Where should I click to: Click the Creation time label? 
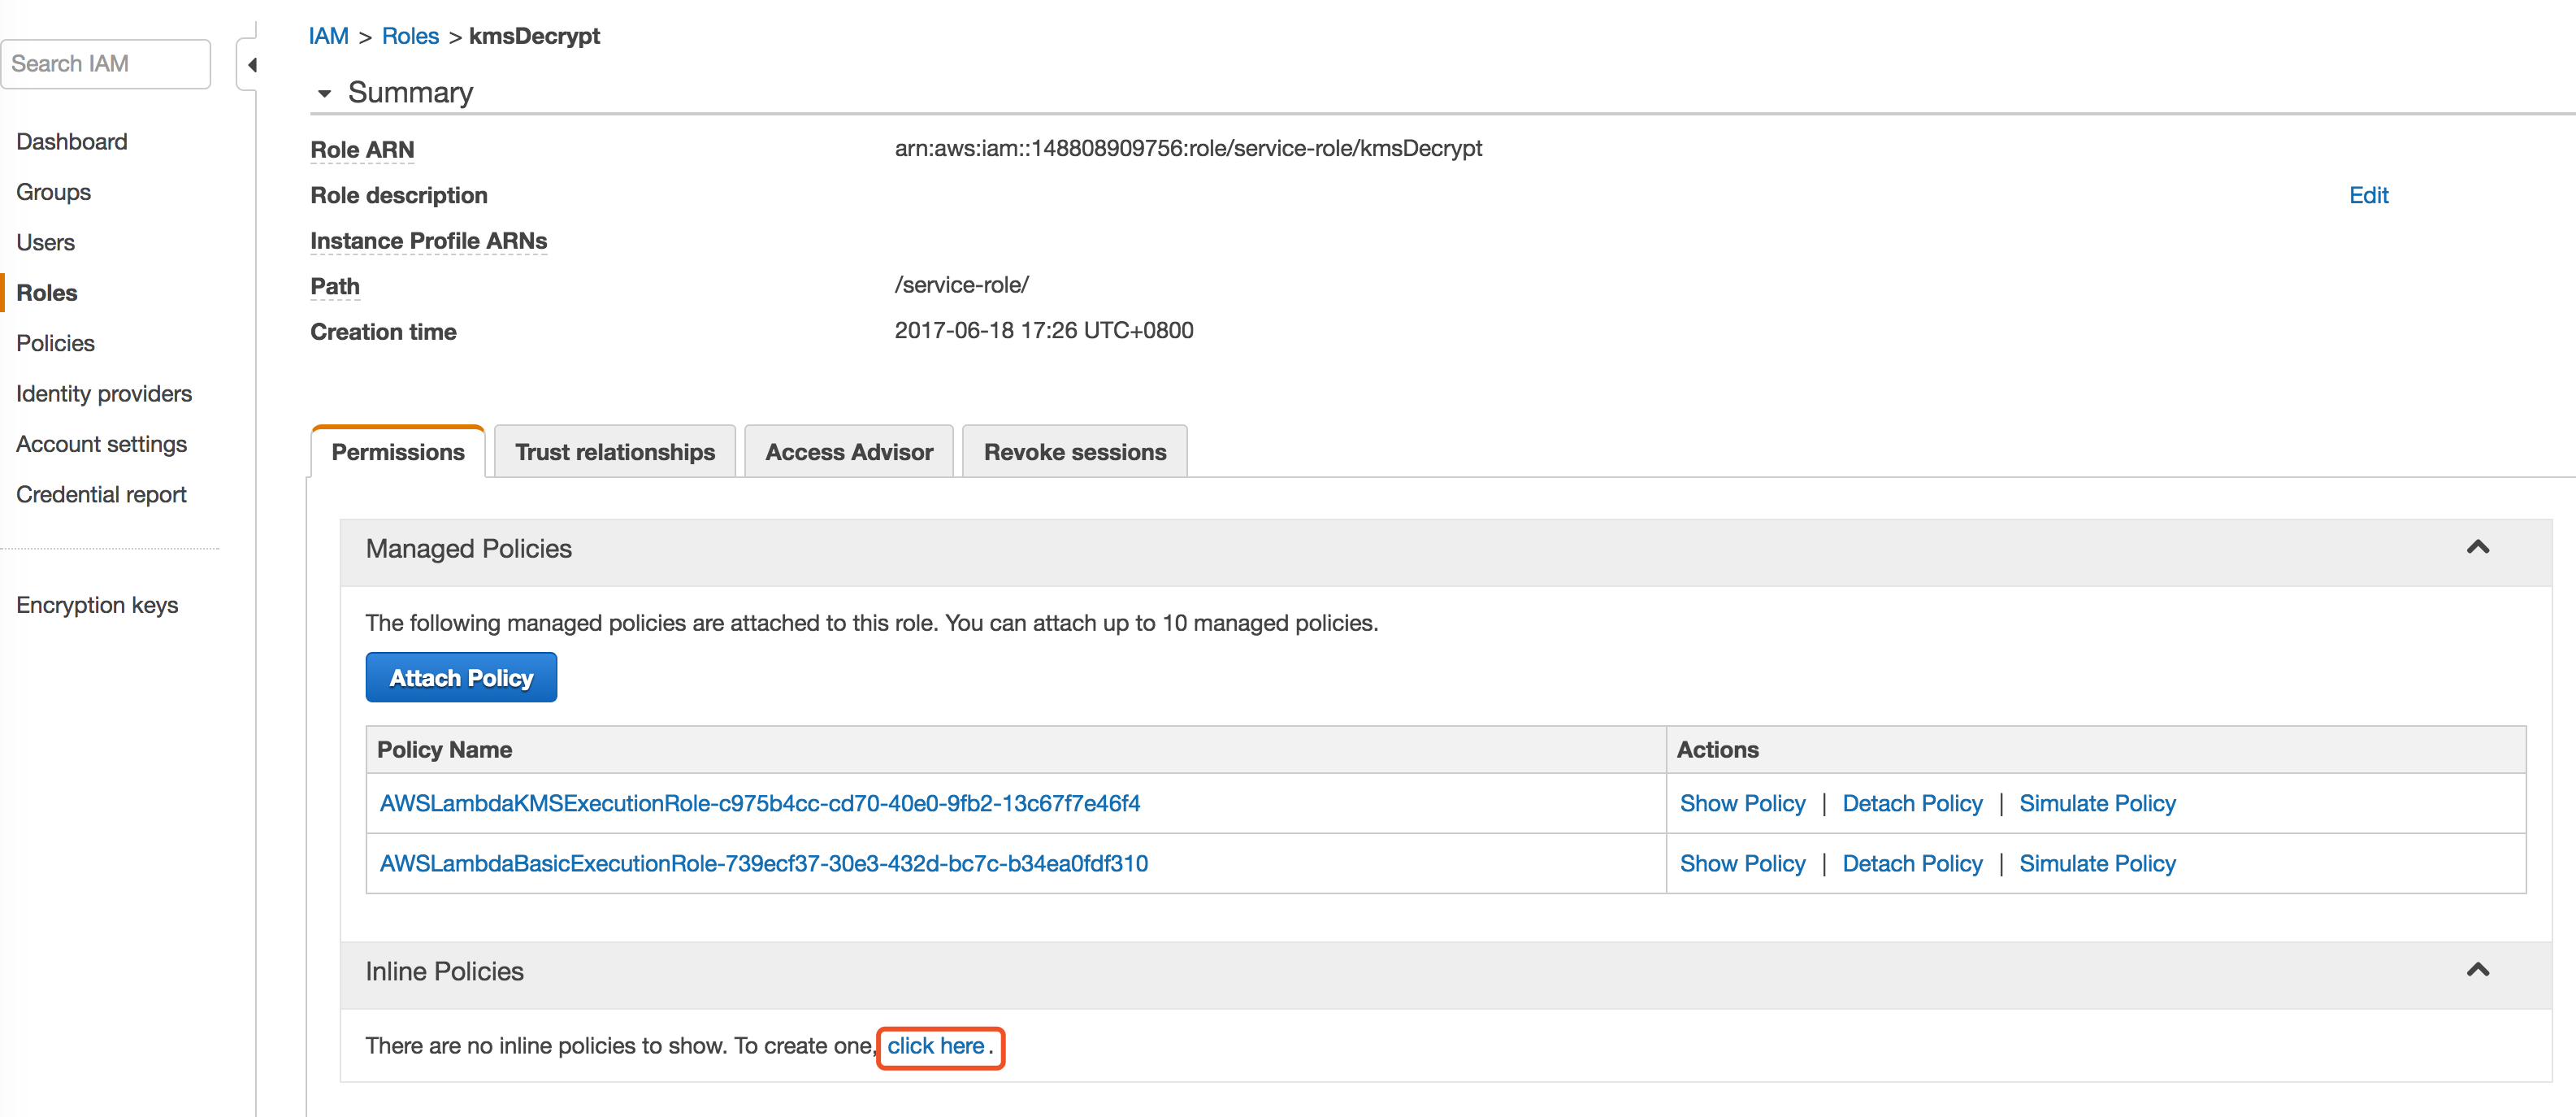[383, 333]
